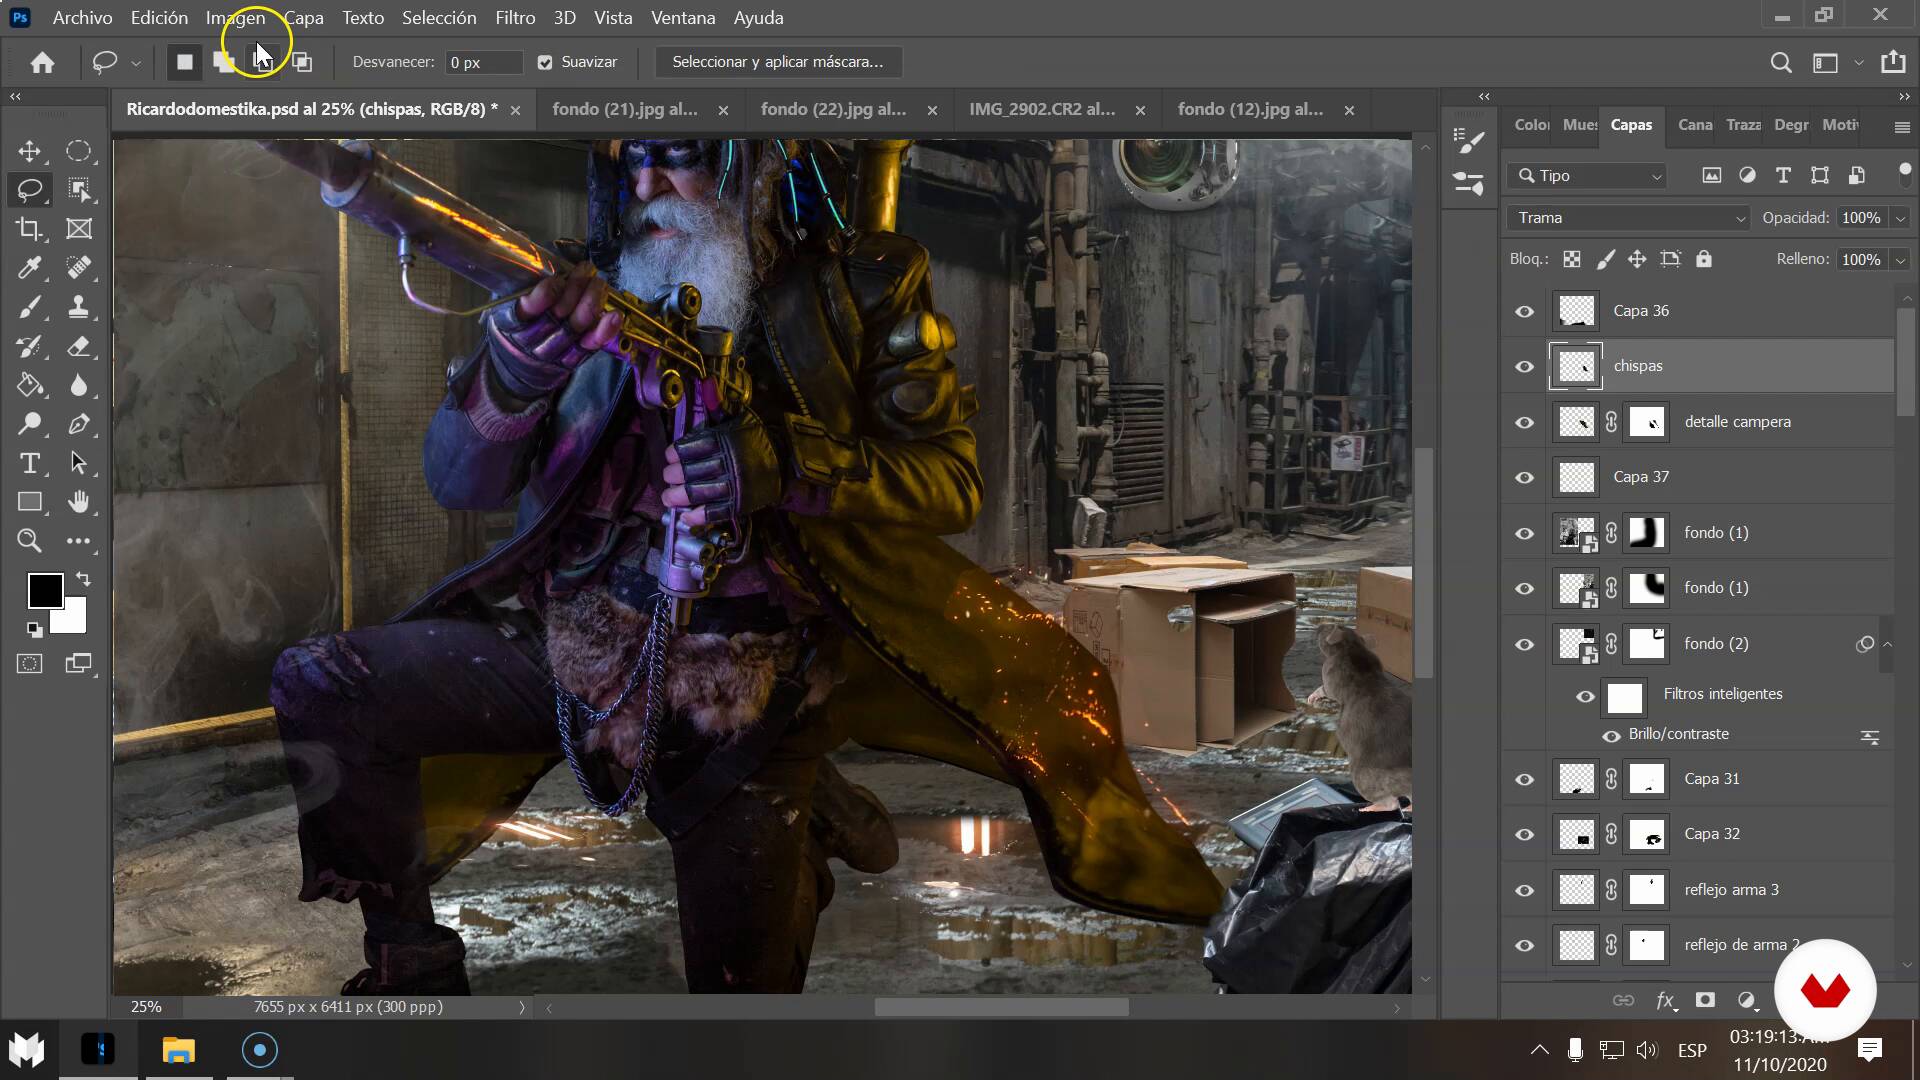1920x1080 pixels.
Task: Hide the Capa 37 layer
Action: (x=1524, y=477)
